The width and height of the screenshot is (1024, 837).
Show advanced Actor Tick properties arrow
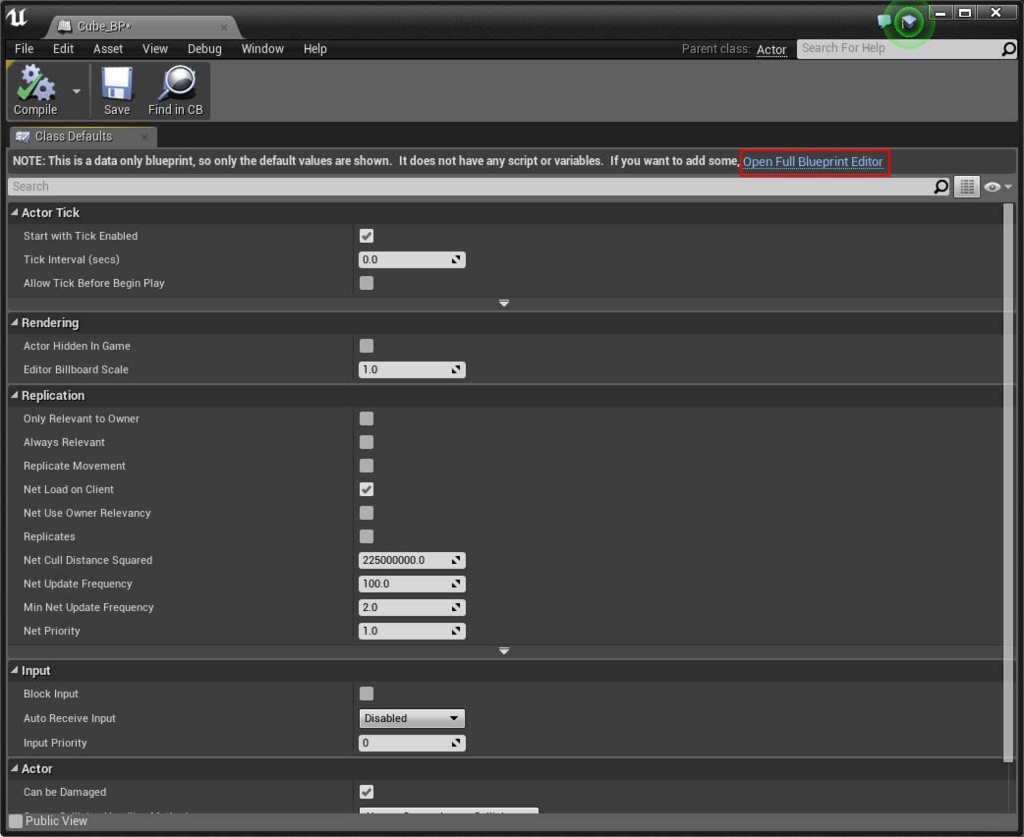(504, 304)
